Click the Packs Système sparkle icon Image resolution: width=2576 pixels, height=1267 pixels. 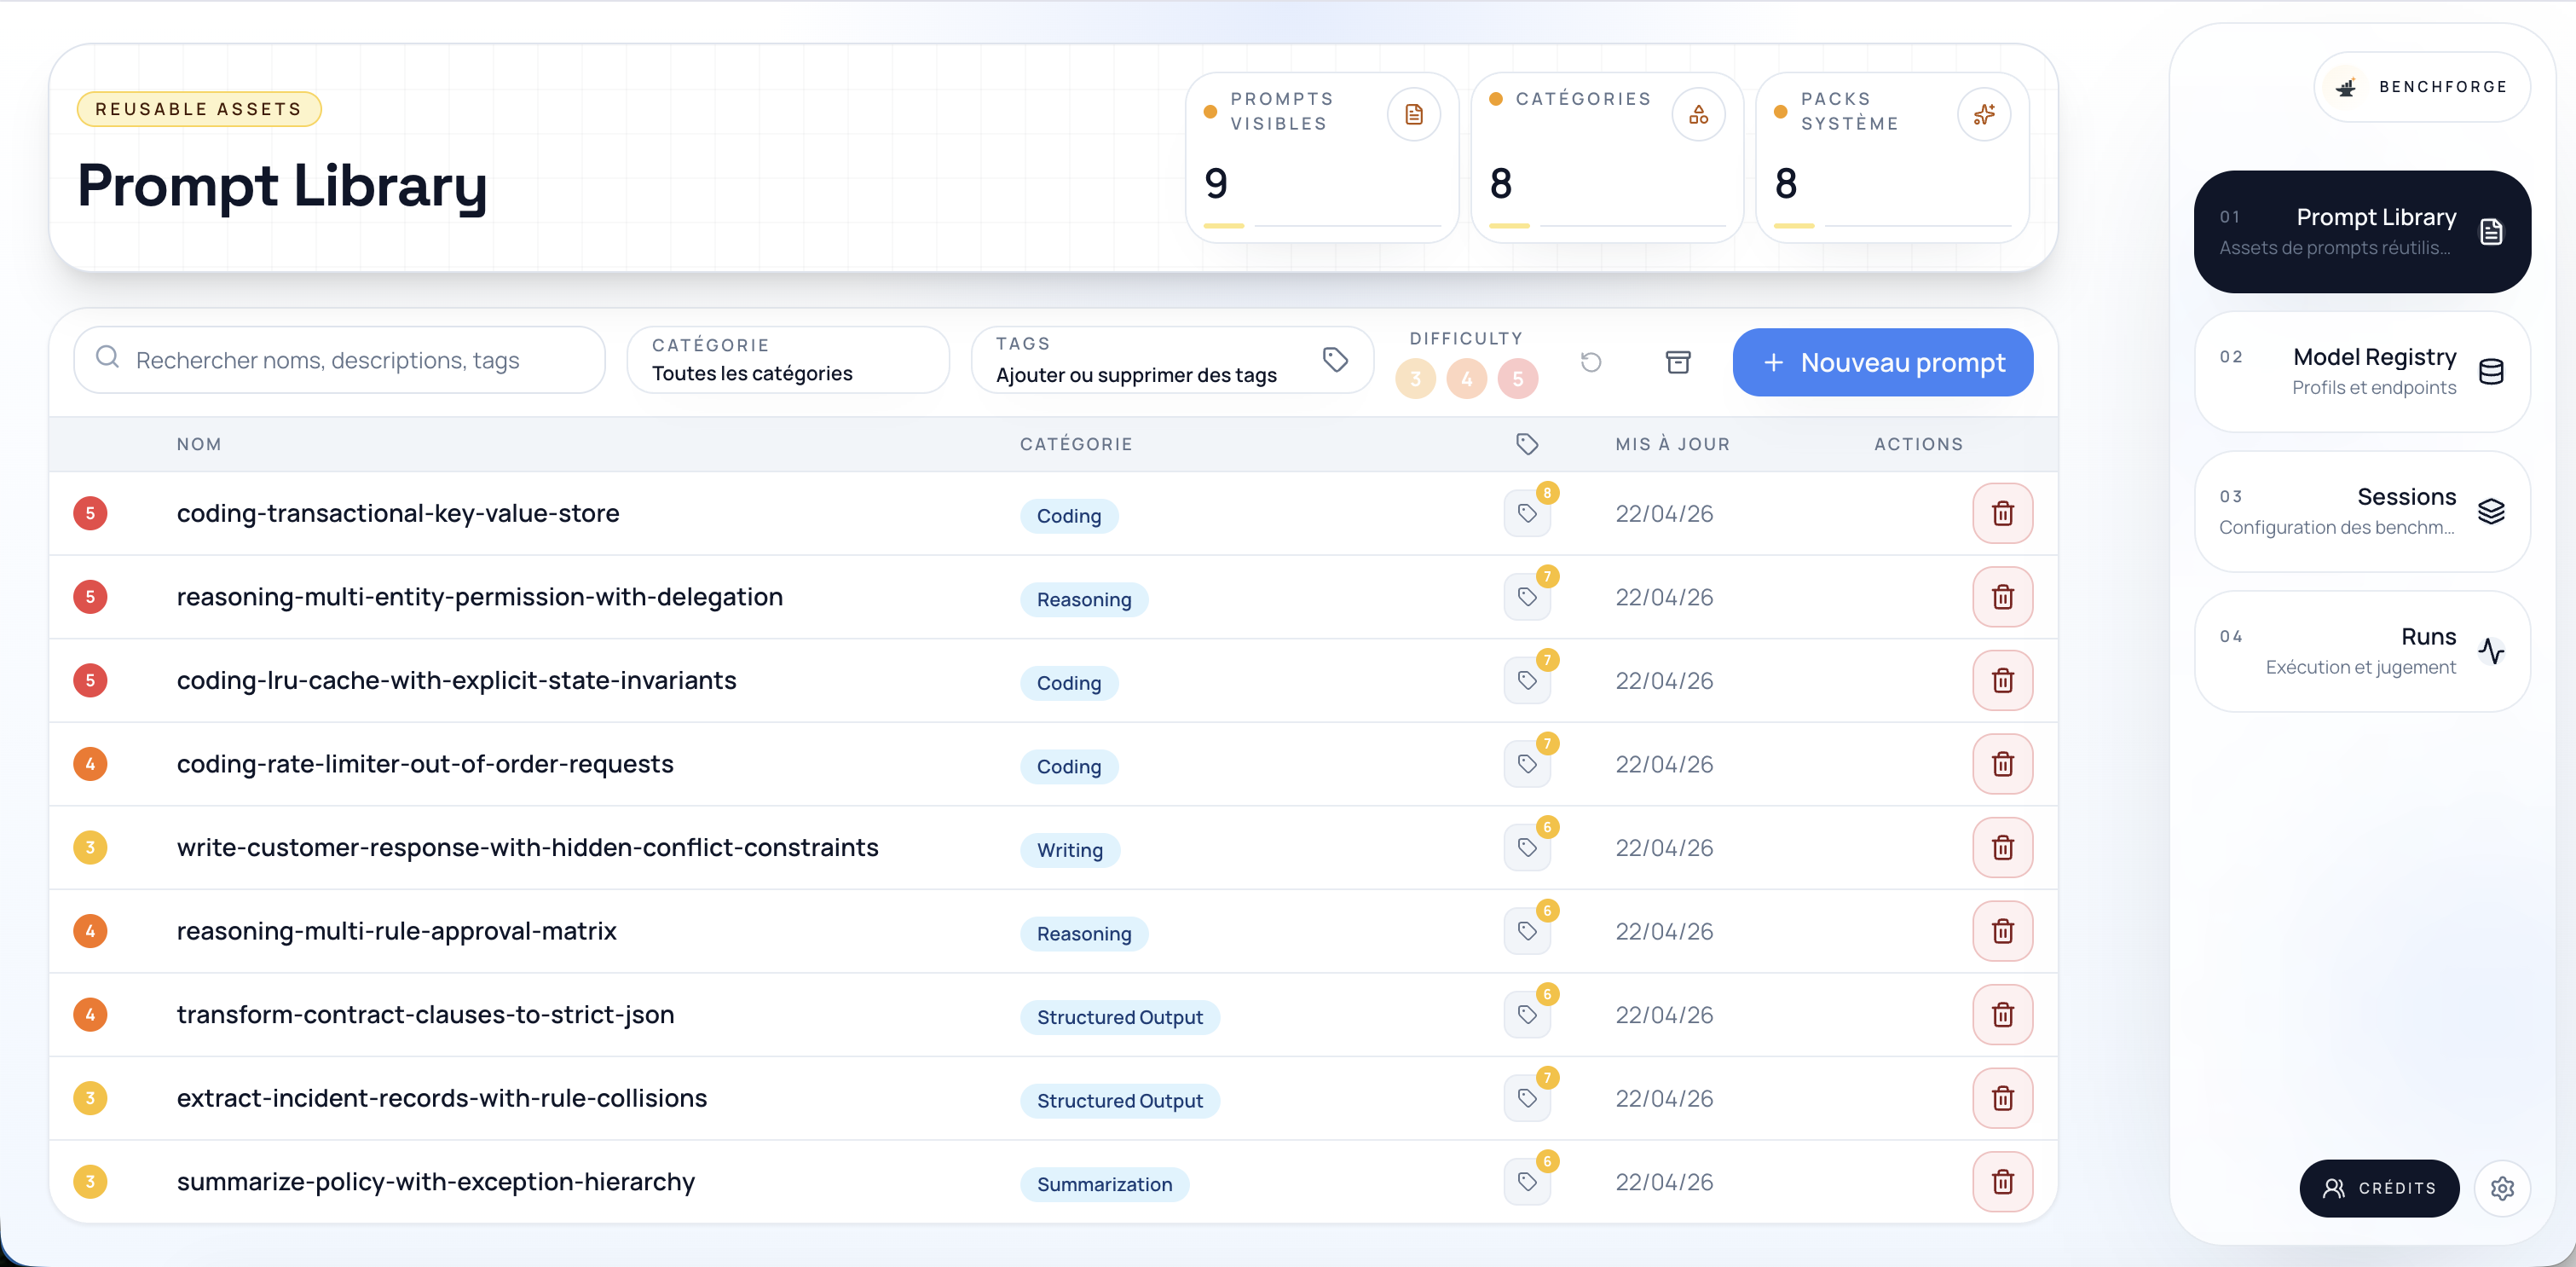[1984, 114]
